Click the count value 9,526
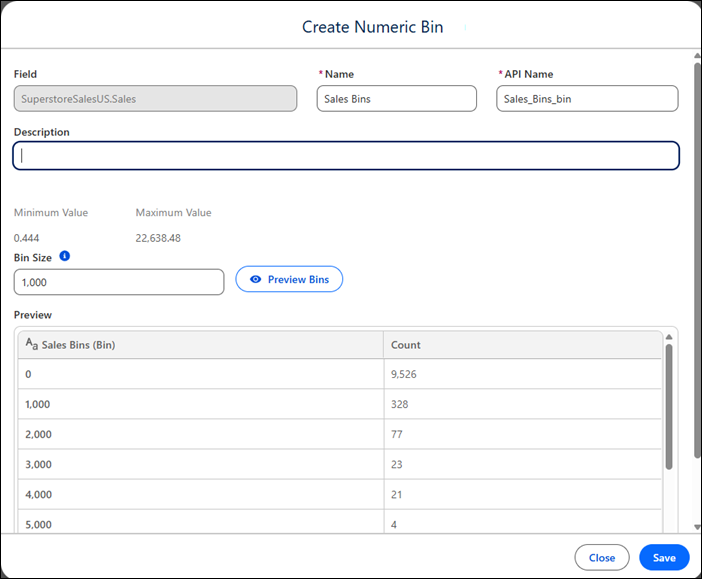702x579 pixels. coord(403,374)
